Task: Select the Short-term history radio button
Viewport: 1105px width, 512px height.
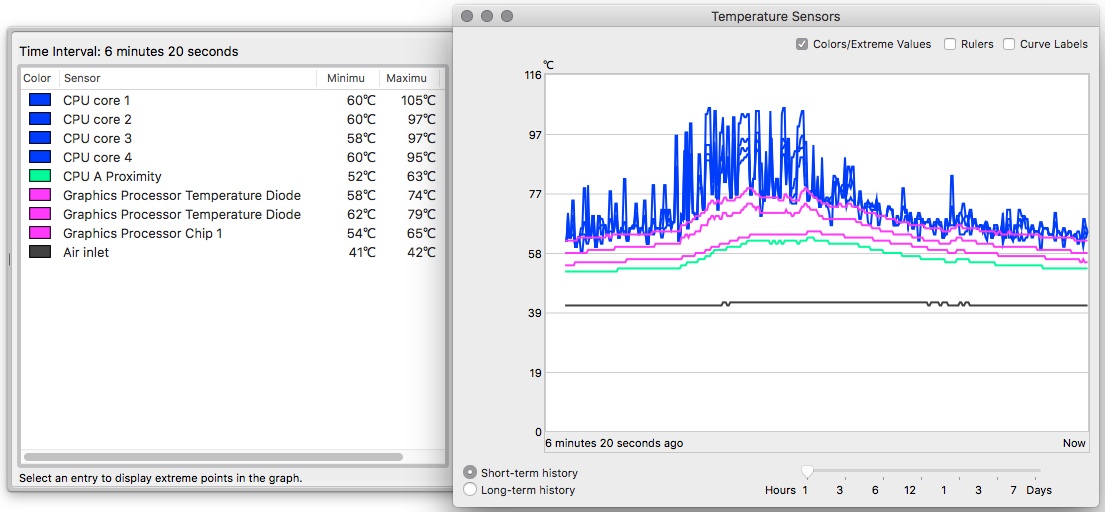Action: tap(470, 472)
